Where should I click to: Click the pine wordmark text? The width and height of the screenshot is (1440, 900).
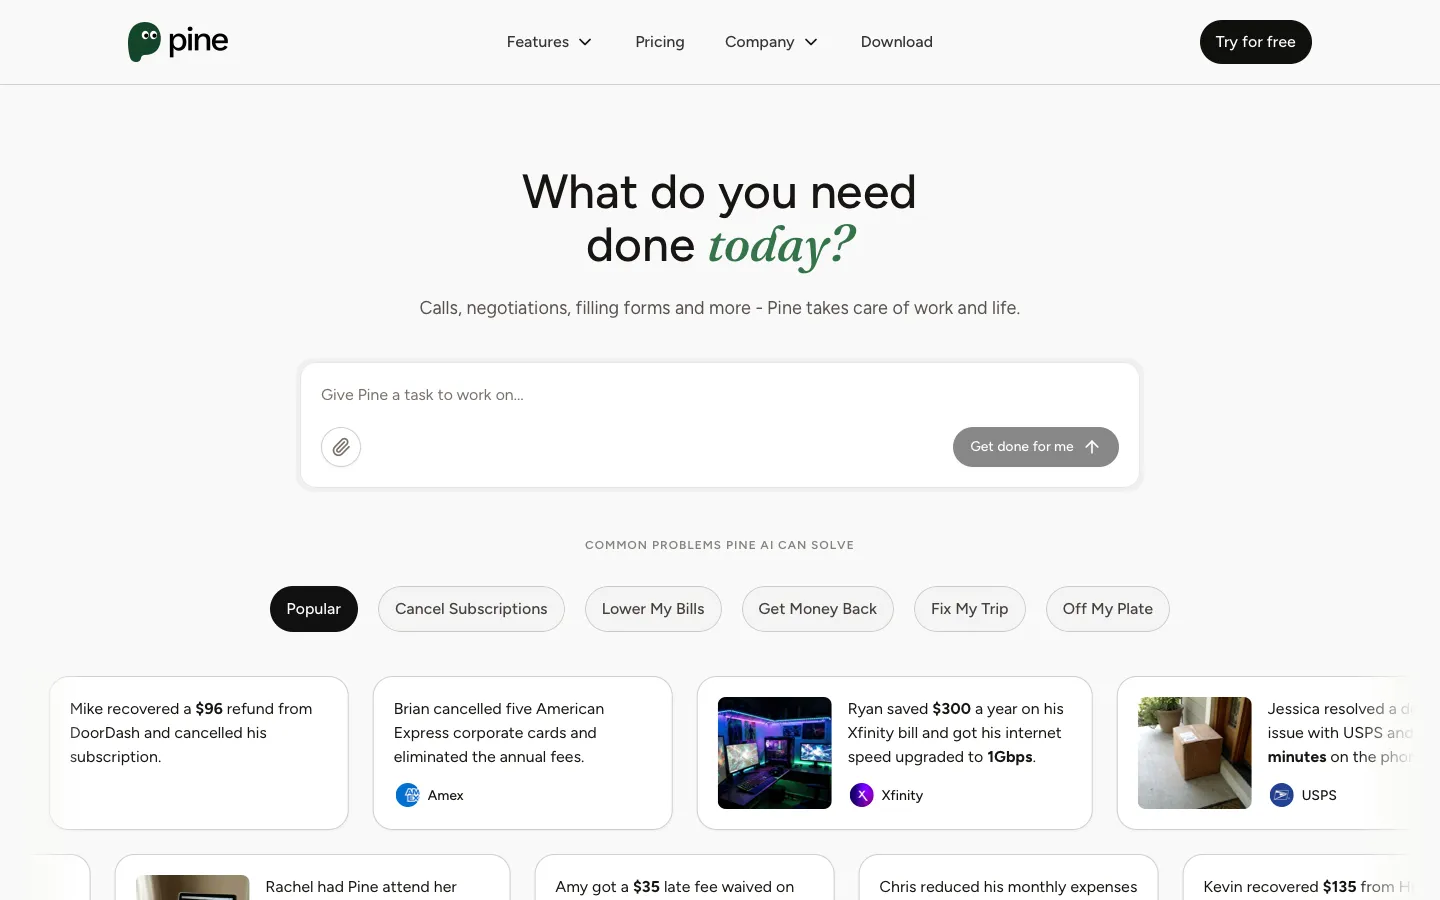tap(199, 42)
